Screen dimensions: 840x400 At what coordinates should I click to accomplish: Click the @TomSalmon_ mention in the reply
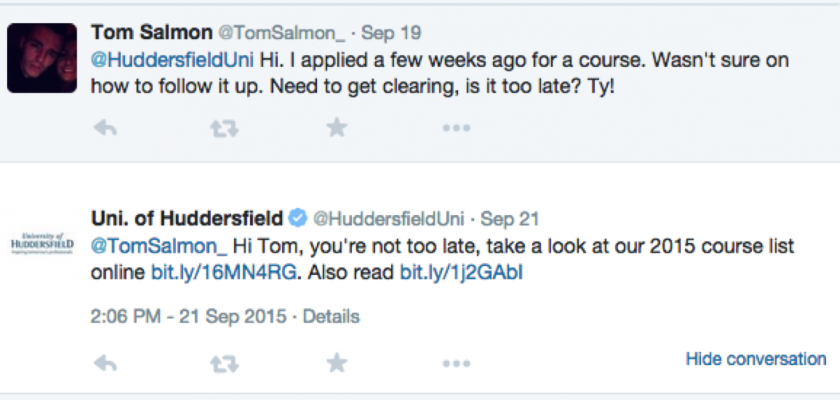point(160,245)
